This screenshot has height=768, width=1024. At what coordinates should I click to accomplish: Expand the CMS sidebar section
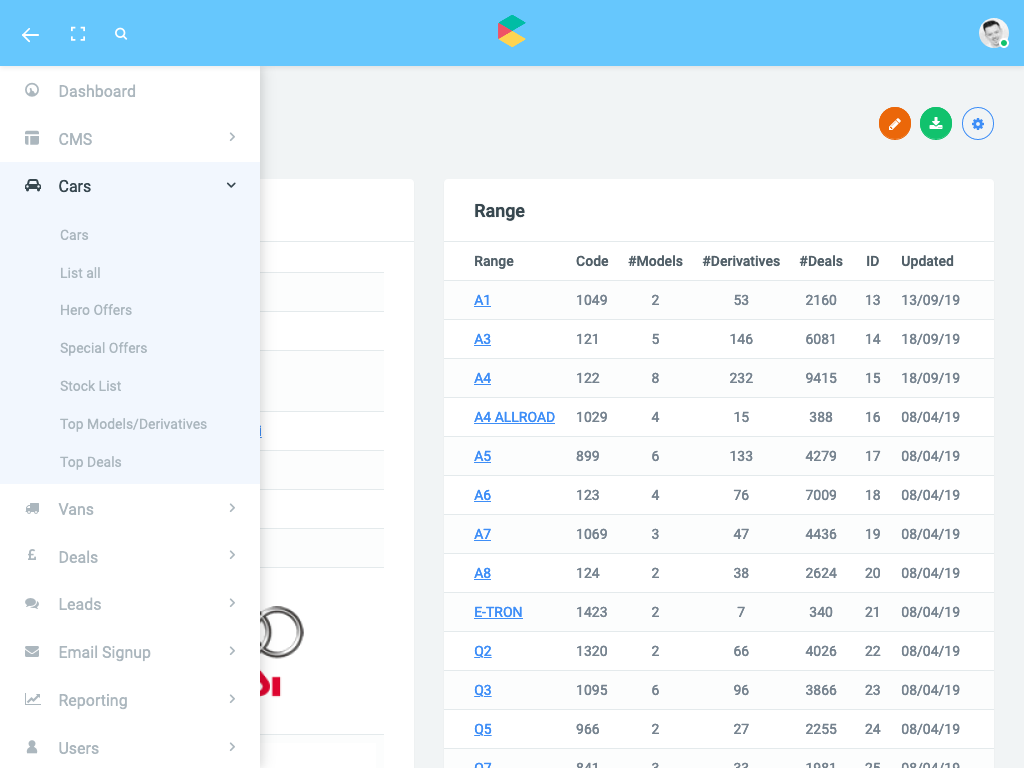coord(130,138)
